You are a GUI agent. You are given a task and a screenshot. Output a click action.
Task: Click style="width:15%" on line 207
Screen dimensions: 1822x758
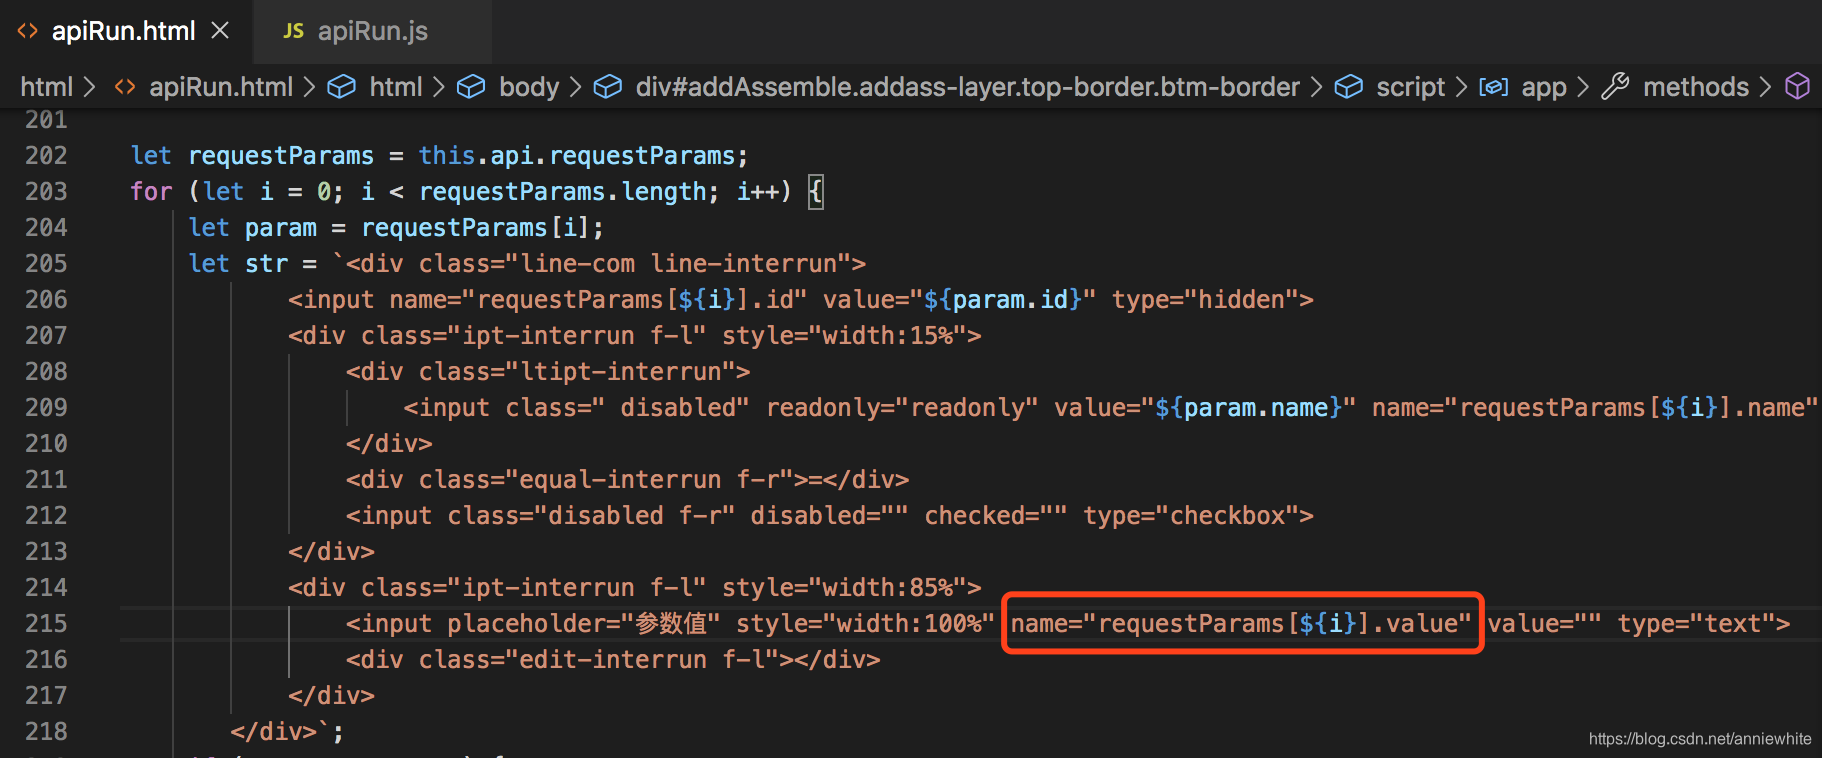click(x=844, y=336)
